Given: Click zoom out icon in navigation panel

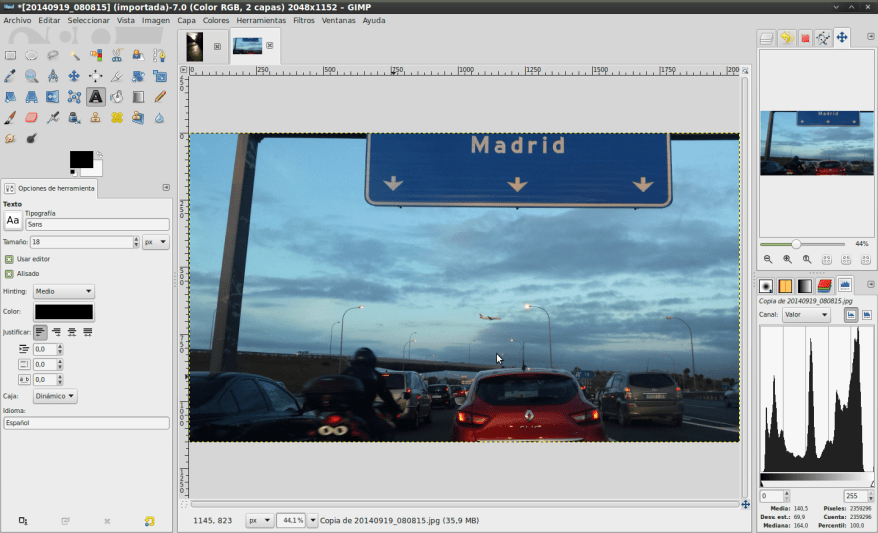Looking at the screenshot, I should click(x=768, y=259).
